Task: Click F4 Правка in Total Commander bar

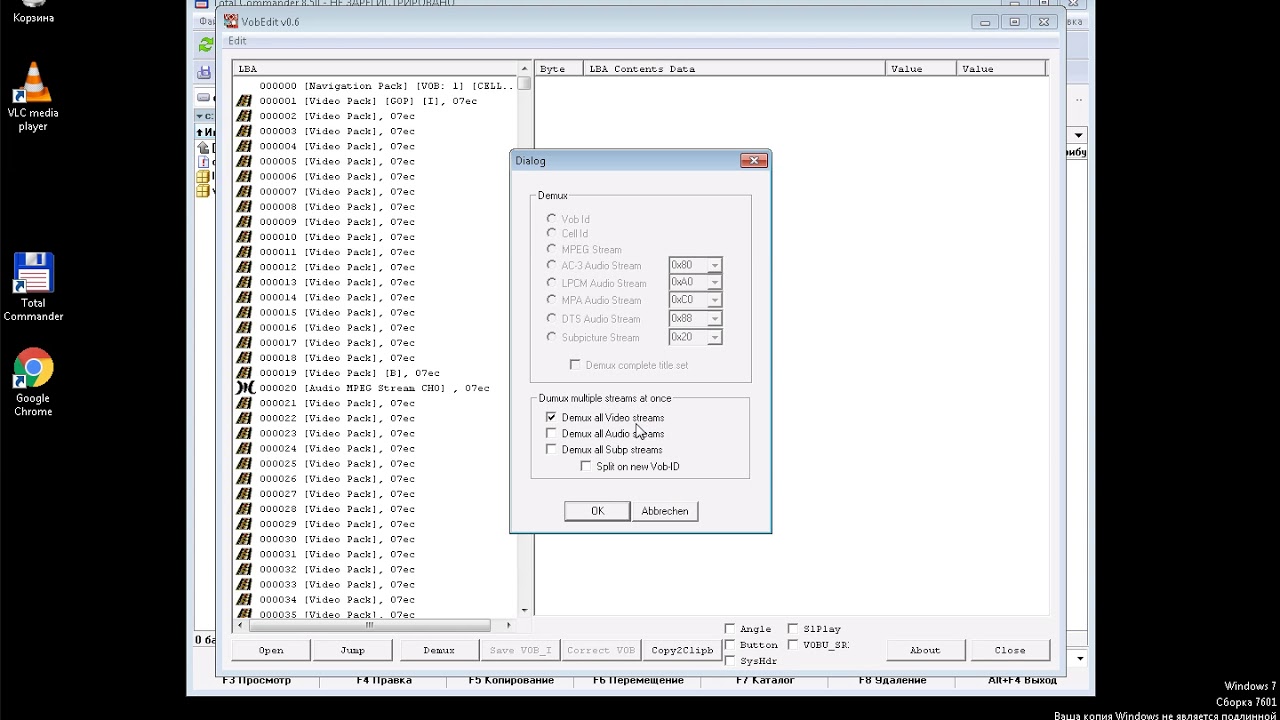Action: (384, 680)
